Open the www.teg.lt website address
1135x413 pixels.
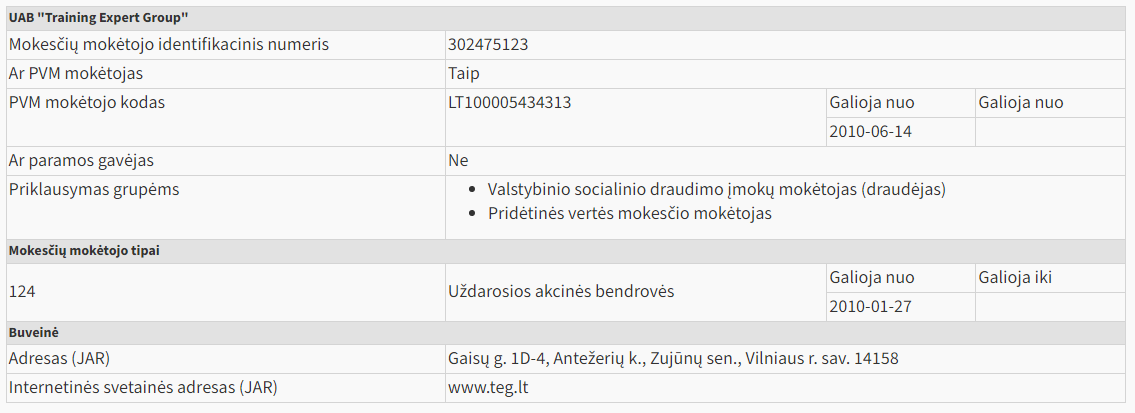487,388
